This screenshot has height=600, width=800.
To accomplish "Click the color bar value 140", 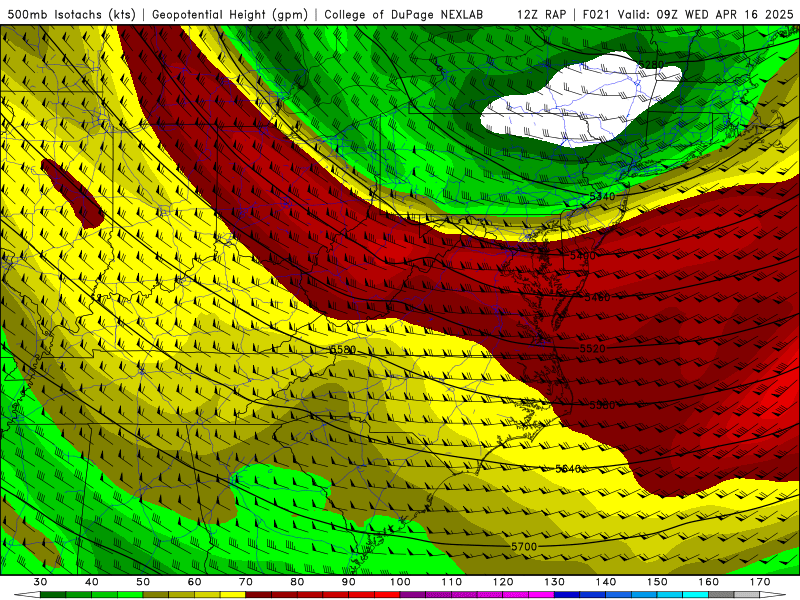I will pyautogui.click(x=606, y=582).
